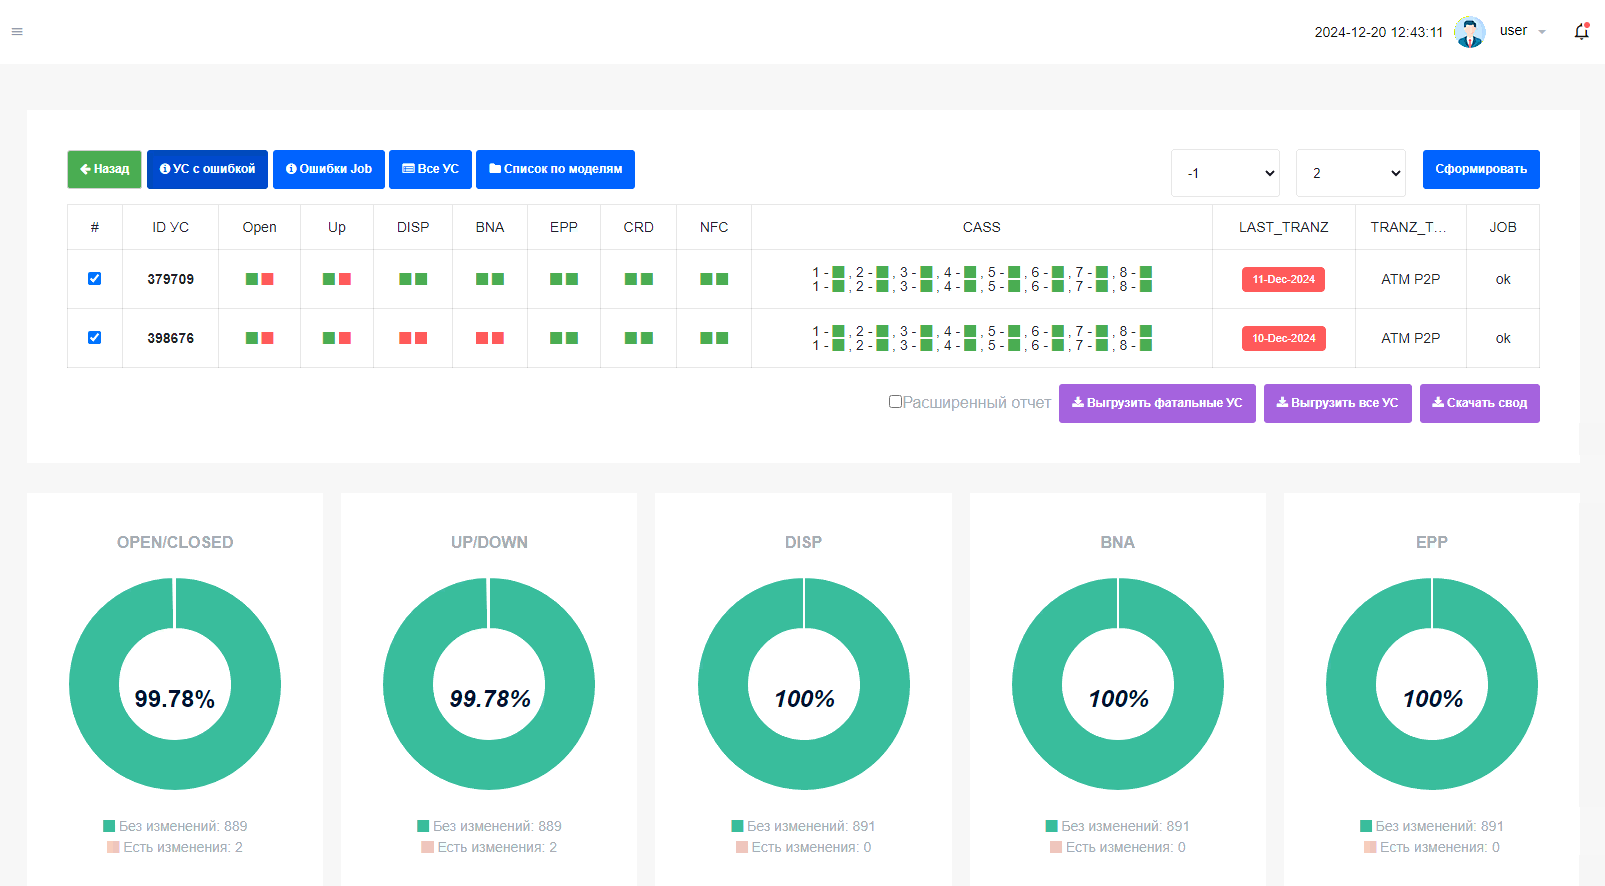Download summary via Скачать свод

click(x=1480, y=403)
